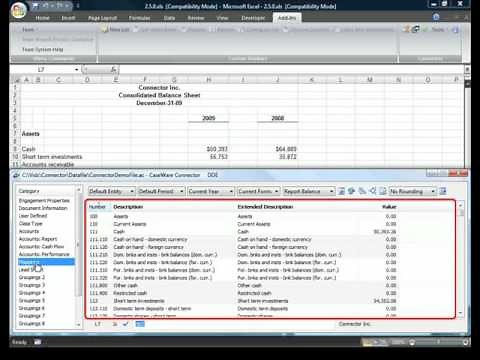Open the View ribbon tab

(222, 18)
